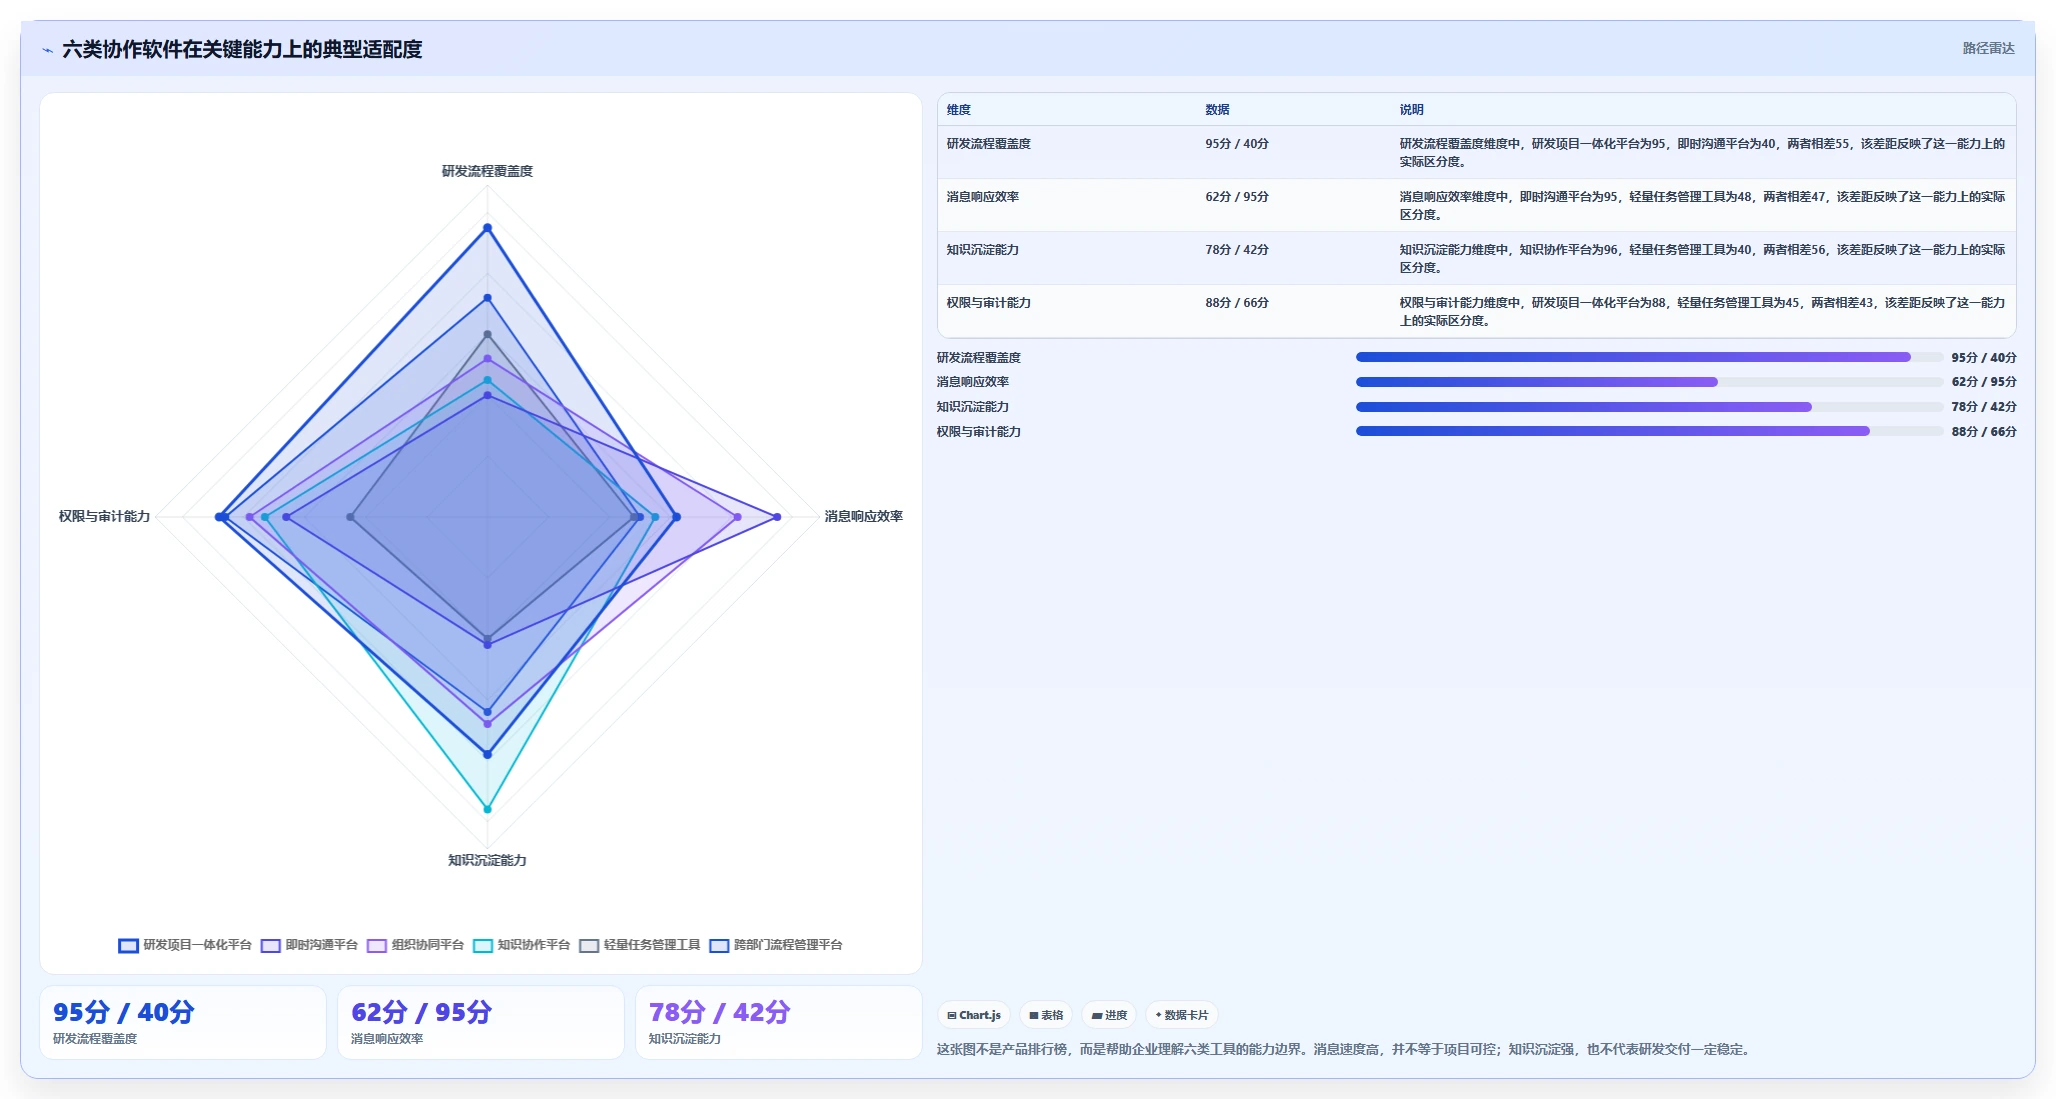The image size is (2056, 1099).
Task: Click the 研发流程覆盖度 radar axis label
Action: click(x=488, y=171)
